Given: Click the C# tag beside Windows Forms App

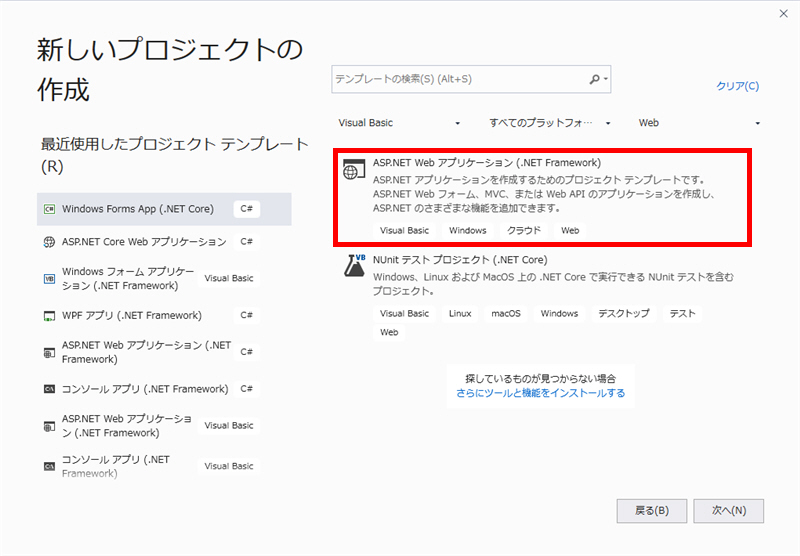Looking at the screenshot, I should click(x=247, y=209).
